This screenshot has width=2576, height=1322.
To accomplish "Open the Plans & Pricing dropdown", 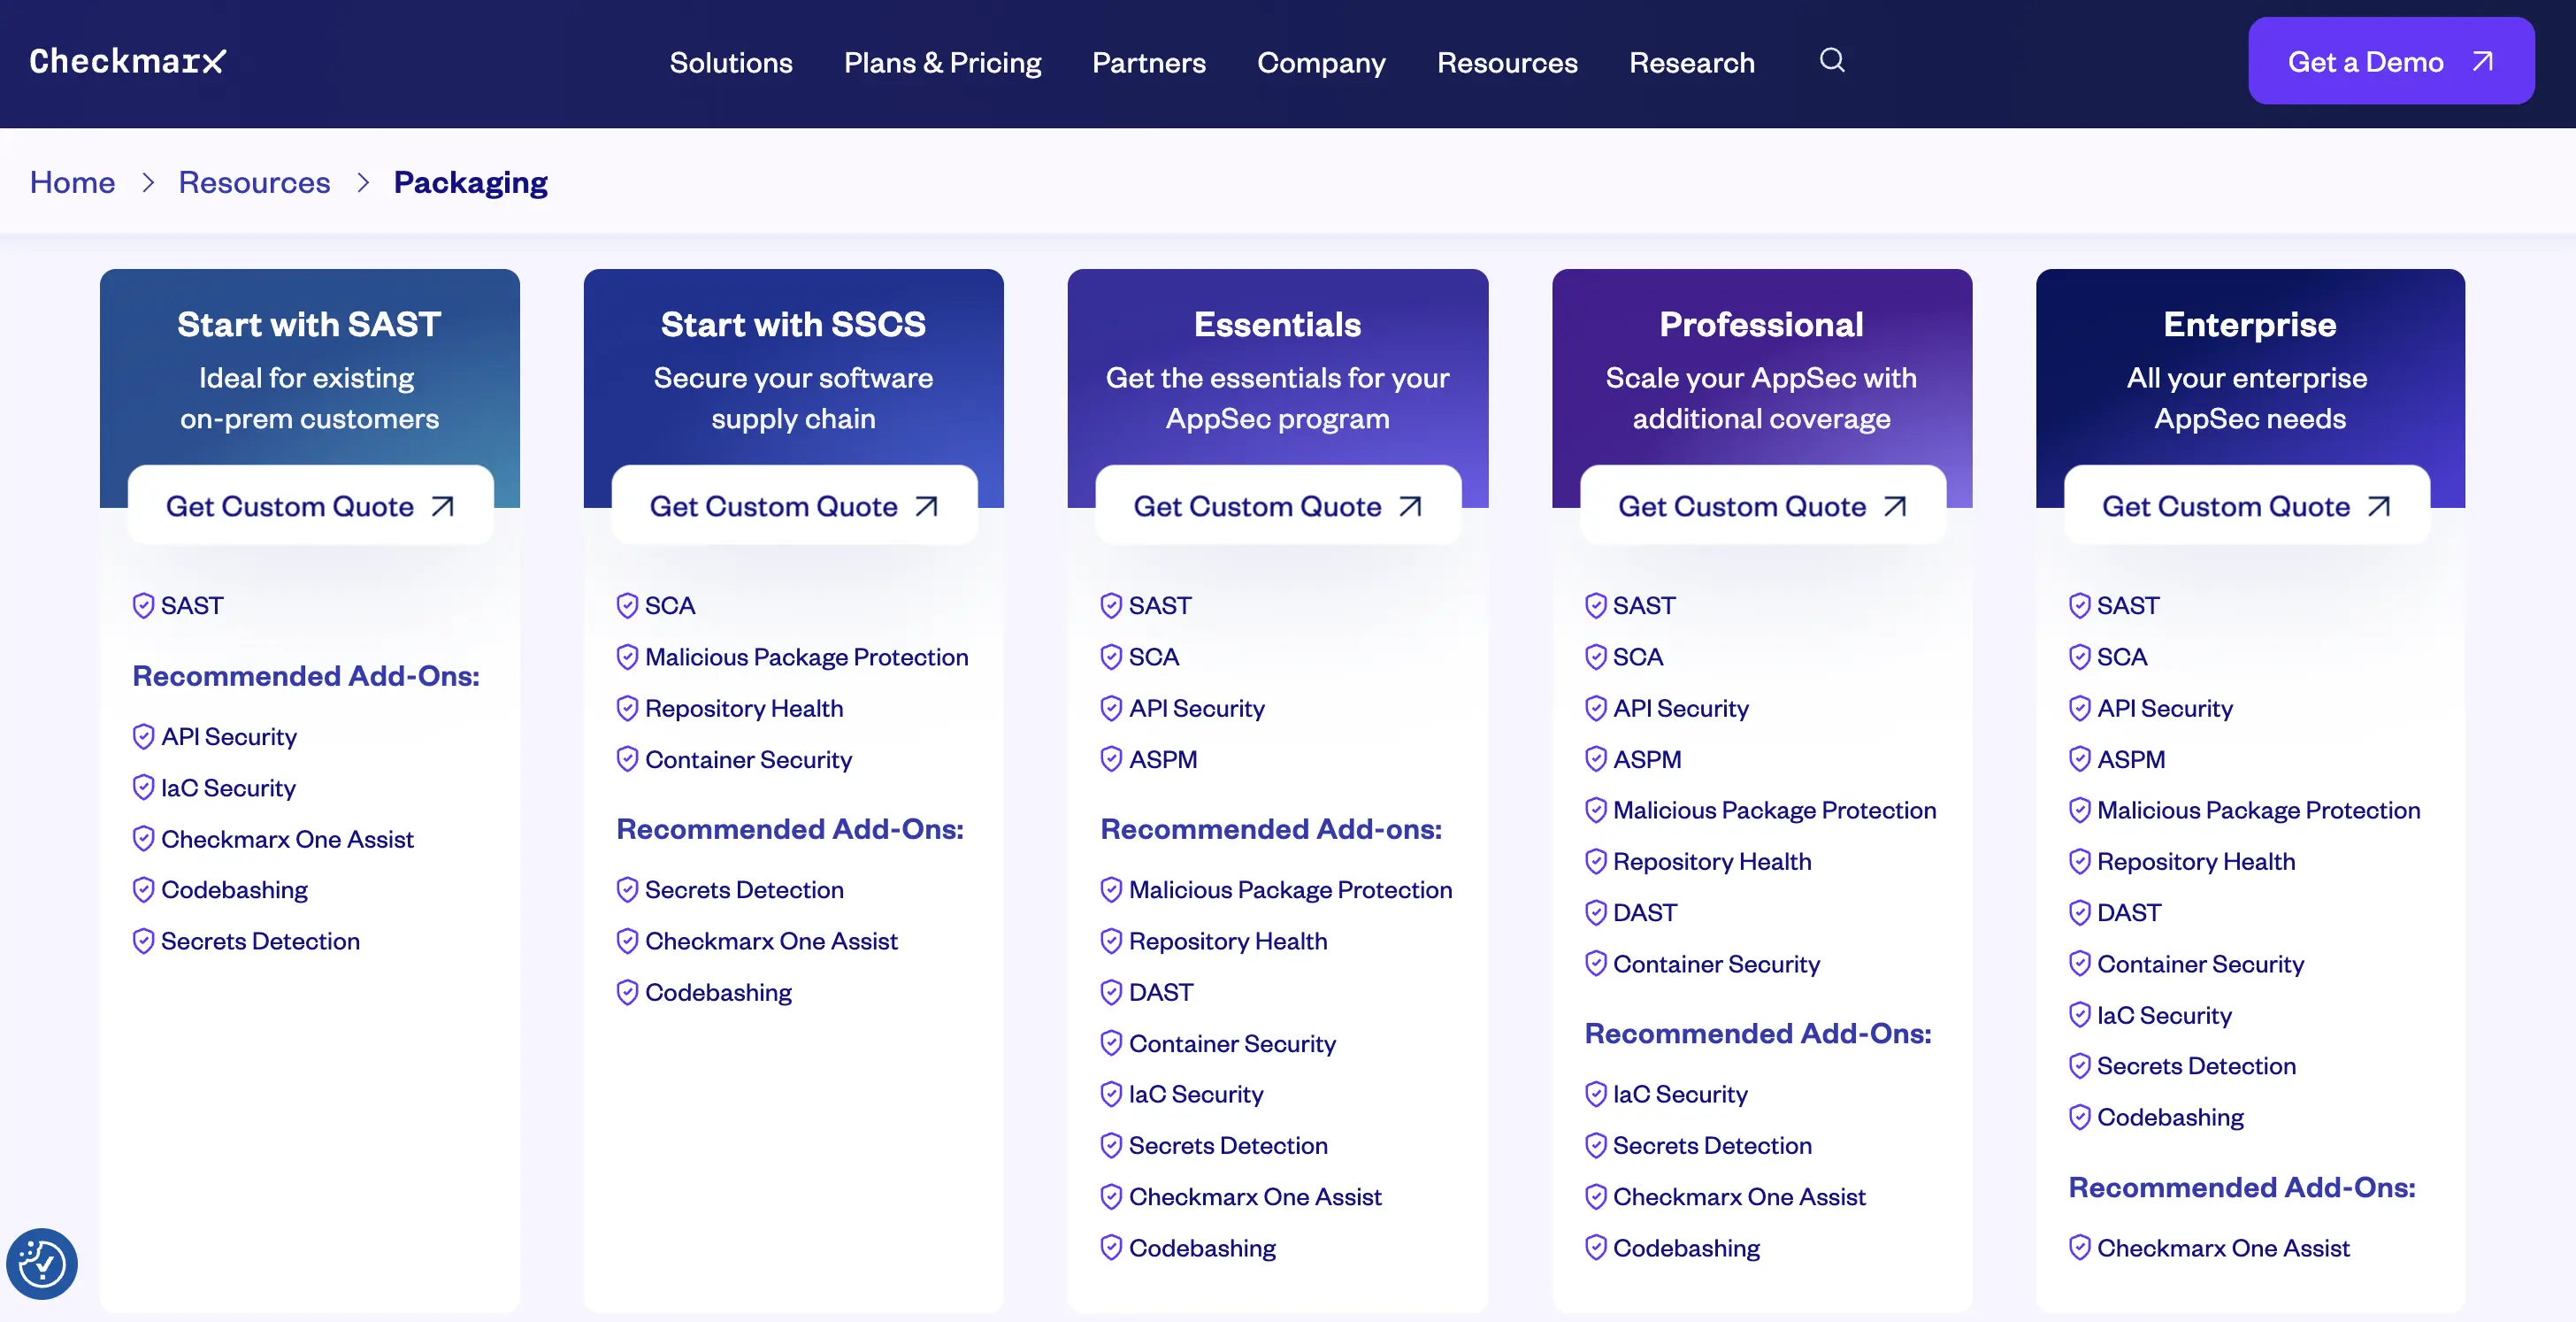I will (x=942, y=62).
